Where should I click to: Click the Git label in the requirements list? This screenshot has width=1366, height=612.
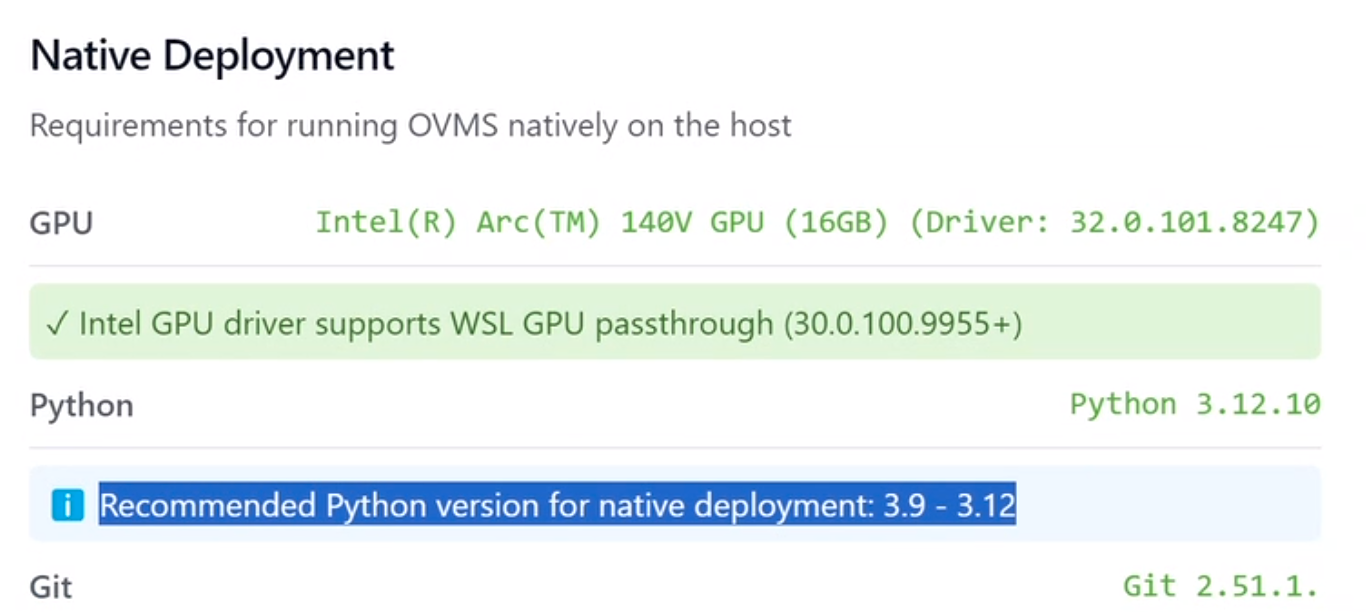(x=51, y=585)
